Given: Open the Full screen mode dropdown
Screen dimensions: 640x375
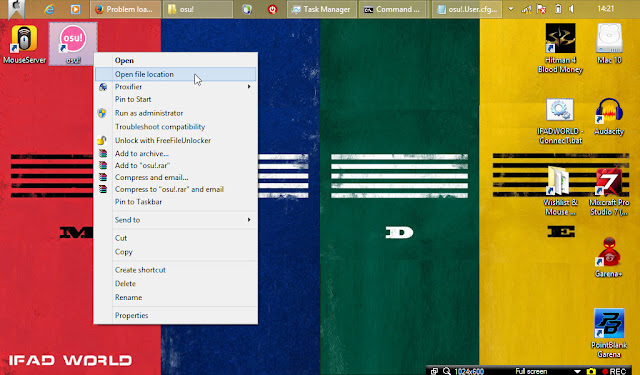Looking at the screenshot, I should pos(577,371).
